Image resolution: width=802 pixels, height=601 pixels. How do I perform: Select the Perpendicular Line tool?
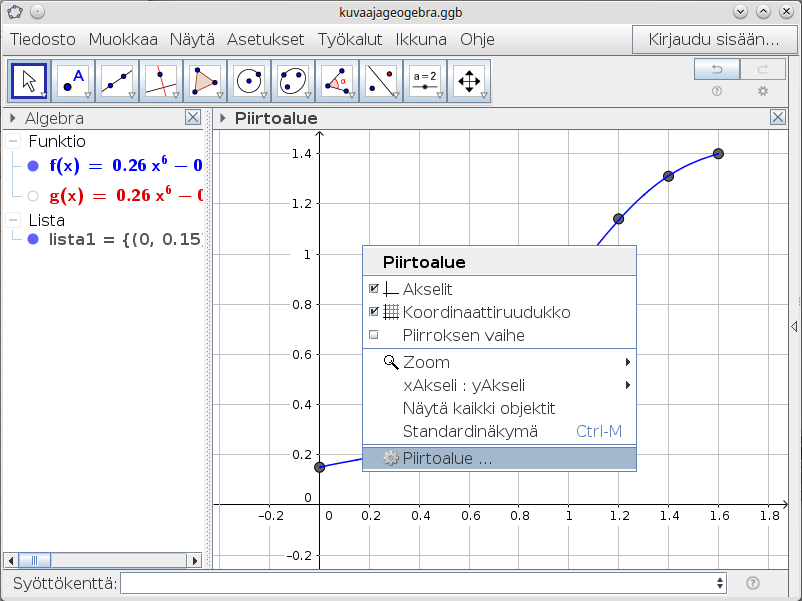click(x=161, y=81)
